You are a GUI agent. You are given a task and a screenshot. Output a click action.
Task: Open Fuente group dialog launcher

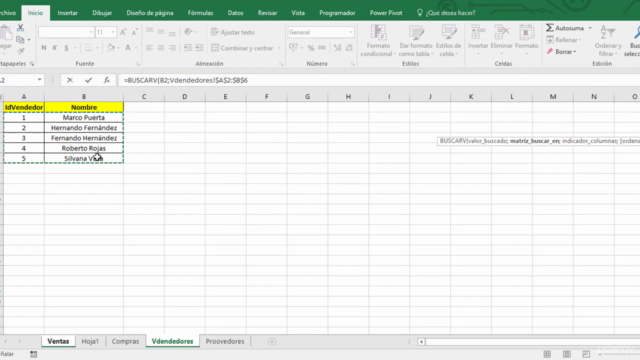[x=138, y=64]
